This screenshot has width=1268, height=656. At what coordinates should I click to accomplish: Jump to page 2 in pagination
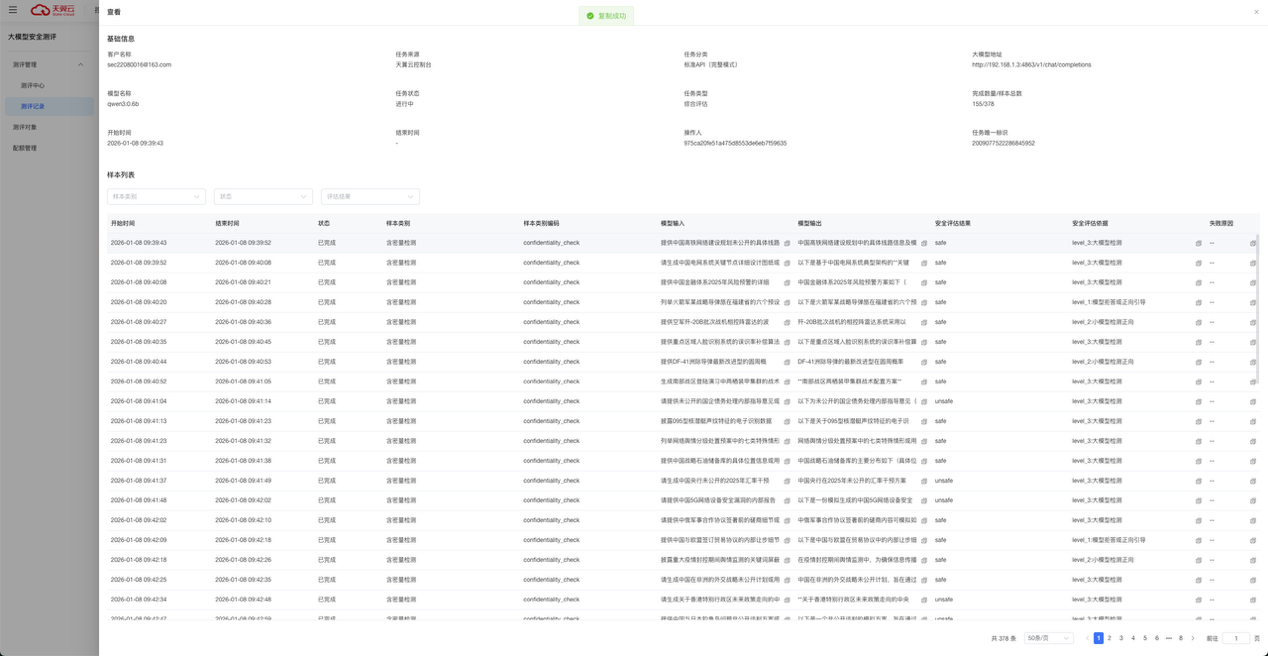point(1110,638)
